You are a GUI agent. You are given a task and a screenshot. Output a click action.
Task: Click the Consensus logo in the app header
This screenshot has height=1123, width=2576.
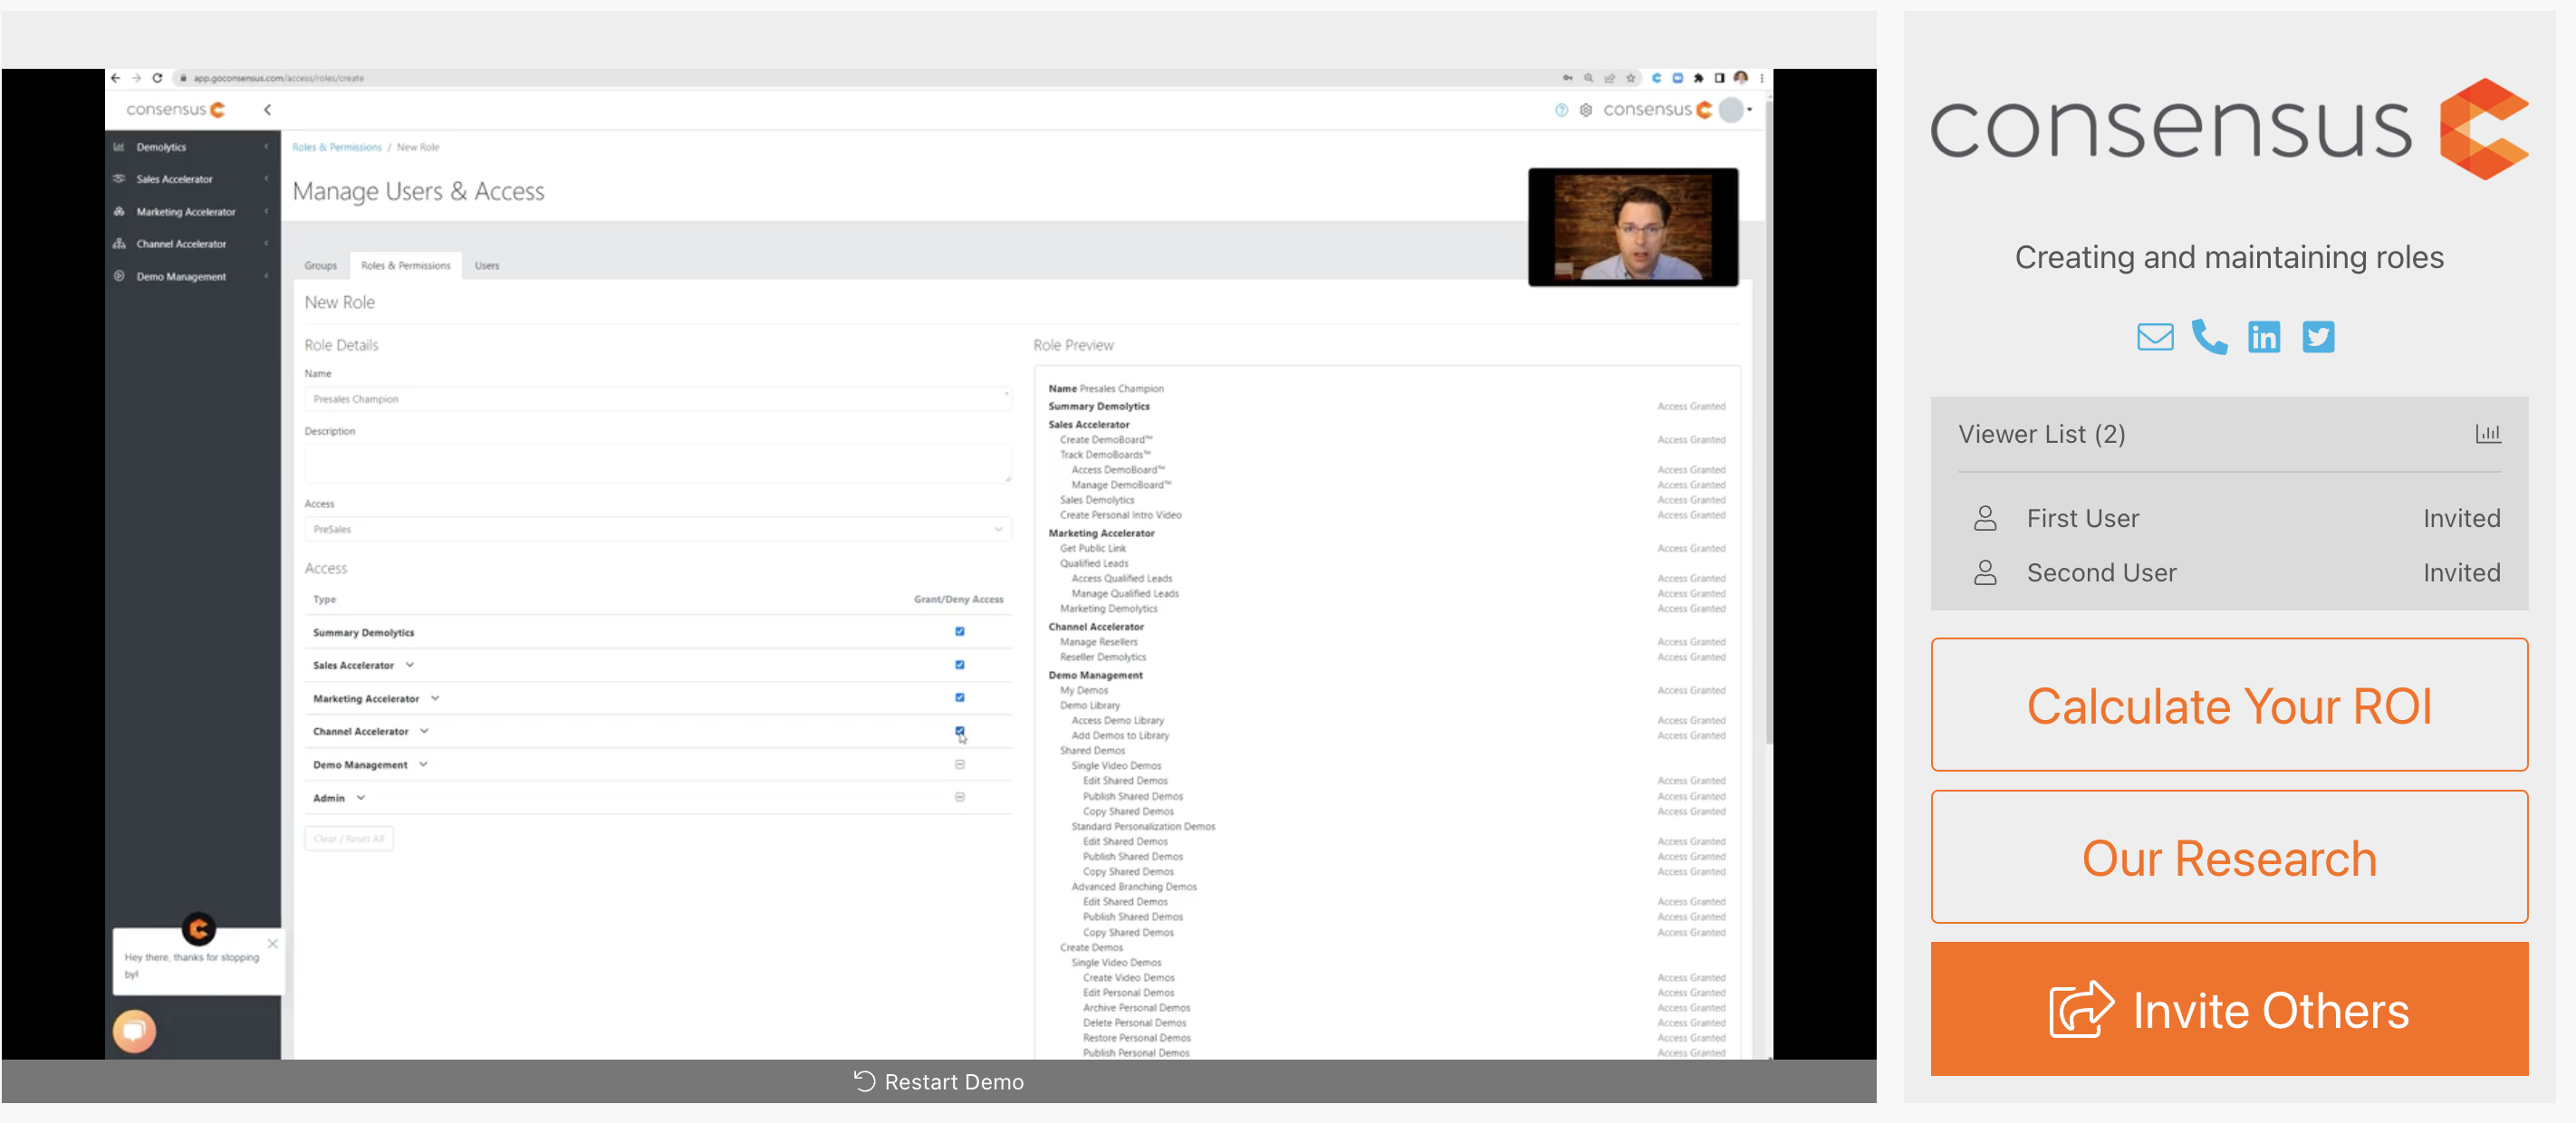click(176, 110)
